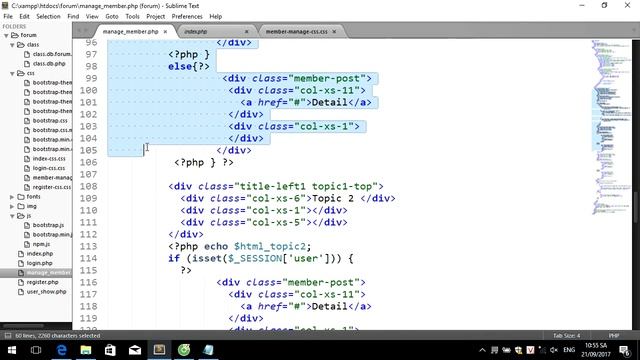This screenshot has height=360, width=640.
Task: Open Mail app from taskbar
Action: 135,350
